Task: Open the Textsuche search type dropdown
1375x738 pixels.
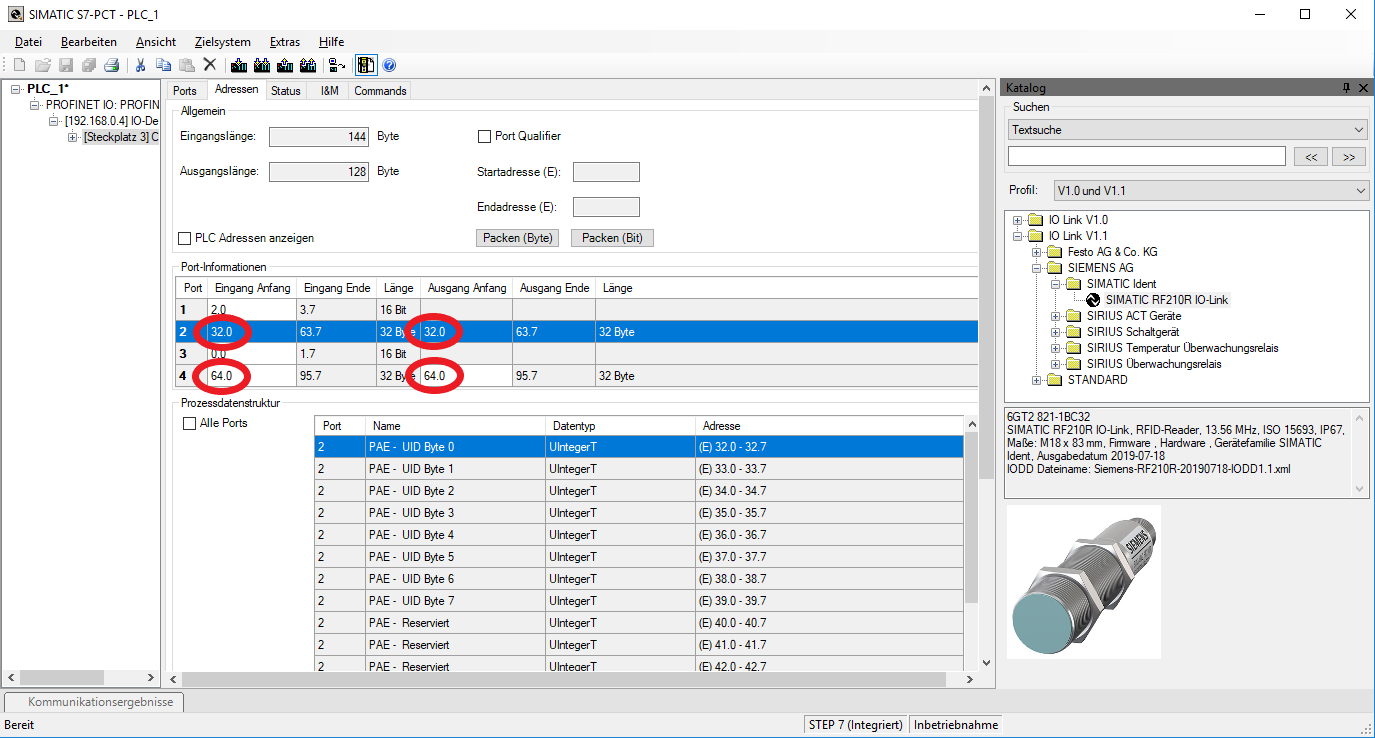Action: click(x=1188, y=130)
